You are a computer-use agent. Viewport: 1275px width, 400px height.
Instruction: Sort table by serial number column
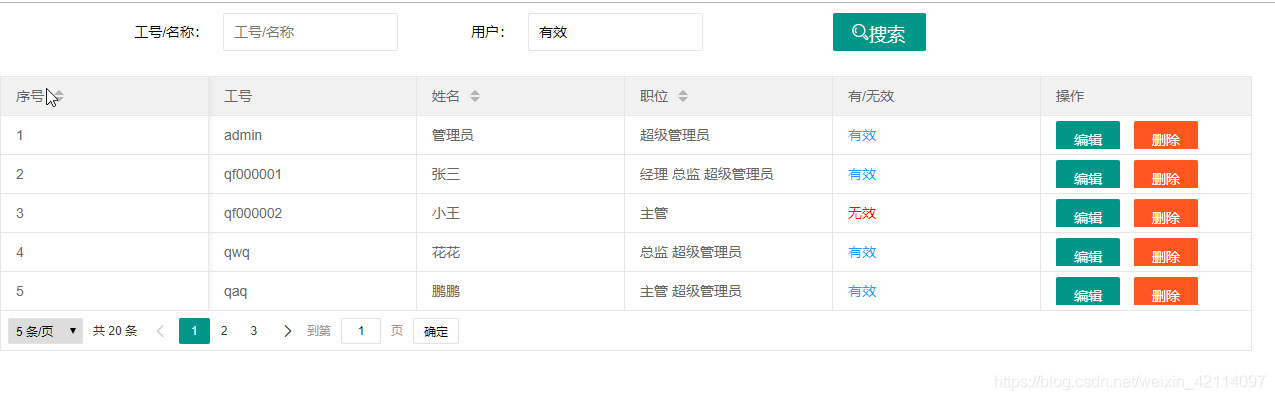point(59,97)
